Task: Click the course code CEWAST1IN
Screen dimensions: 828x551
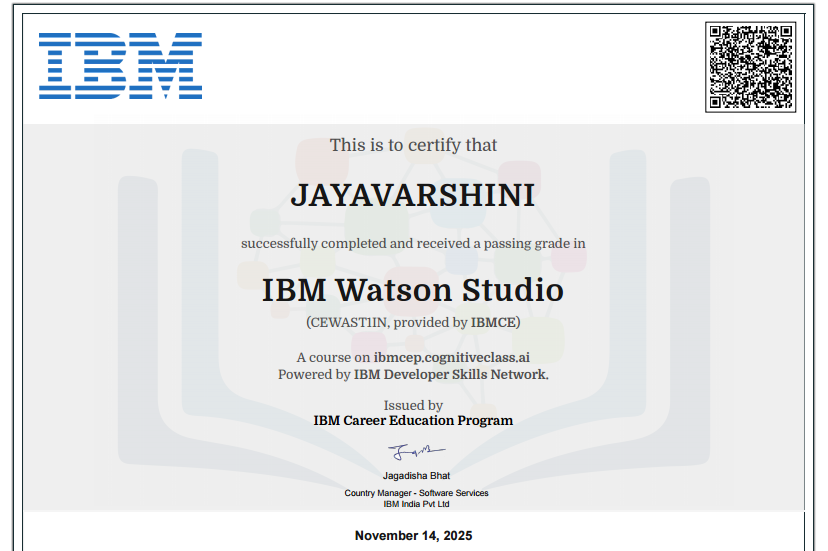Action: point(349,322)
